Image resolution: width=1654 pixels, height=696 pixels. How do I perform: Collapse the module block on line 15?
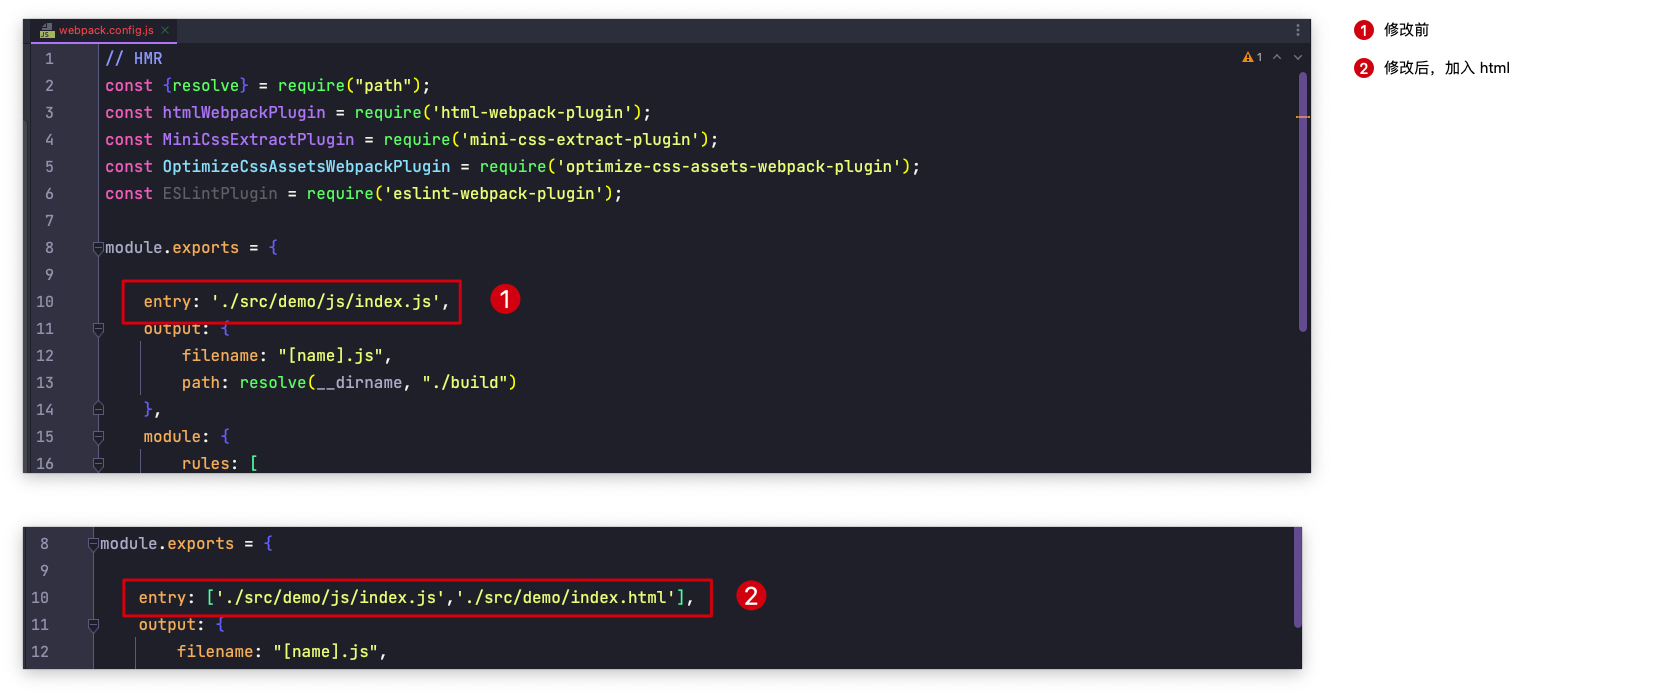(x=98, y=437)
